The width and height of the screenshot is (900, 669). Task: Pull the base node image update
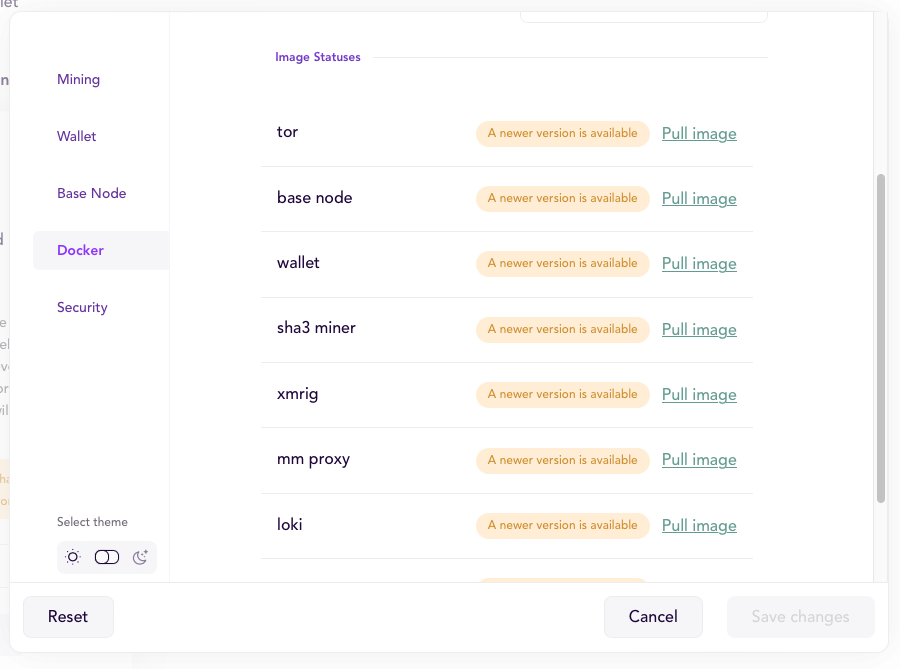[698, 198]
